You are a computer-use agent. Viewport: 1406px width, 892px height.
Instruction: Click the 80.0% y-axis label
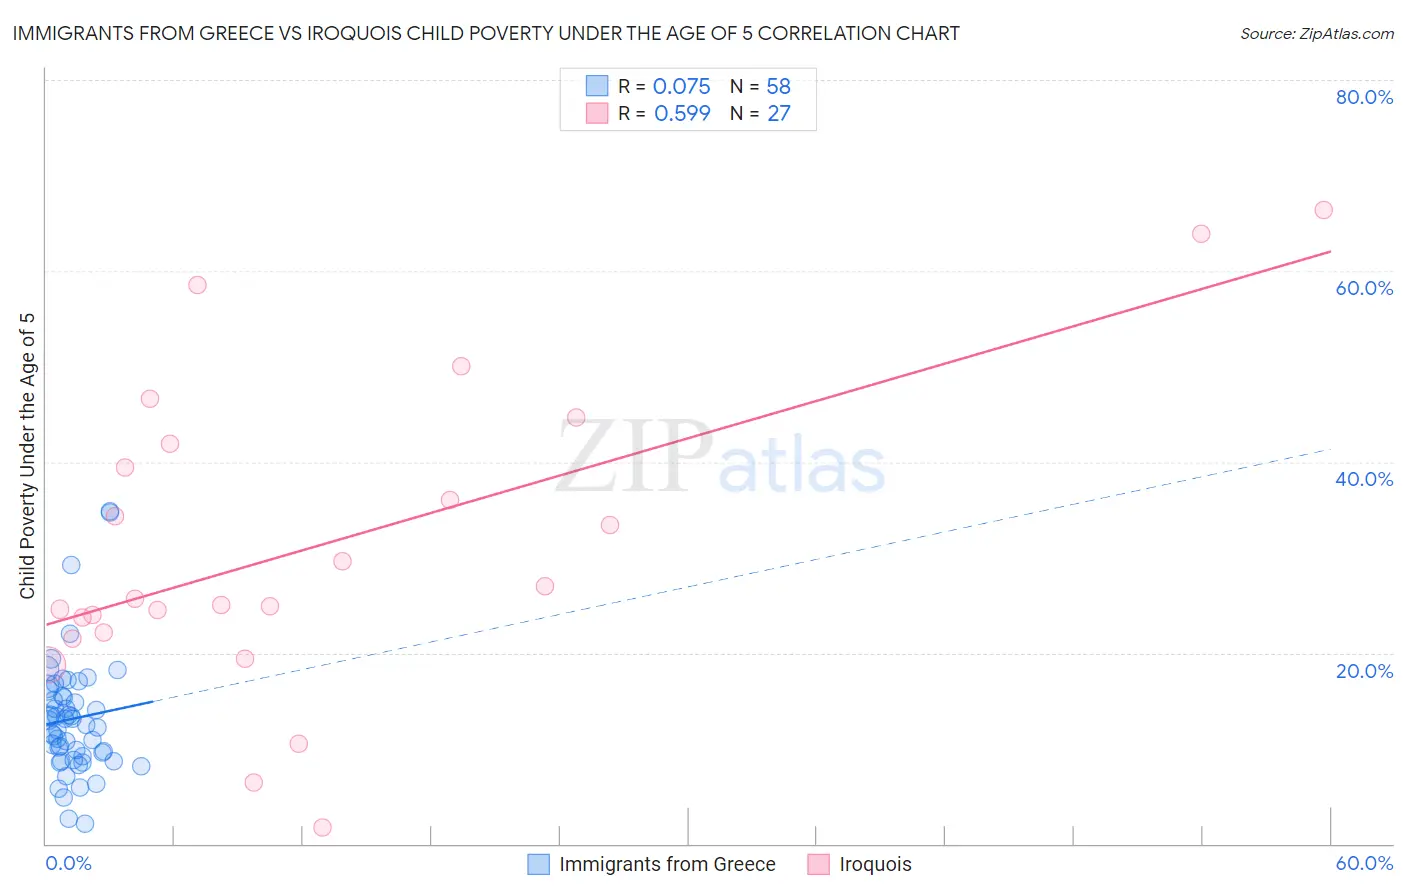click(1364, 97)
